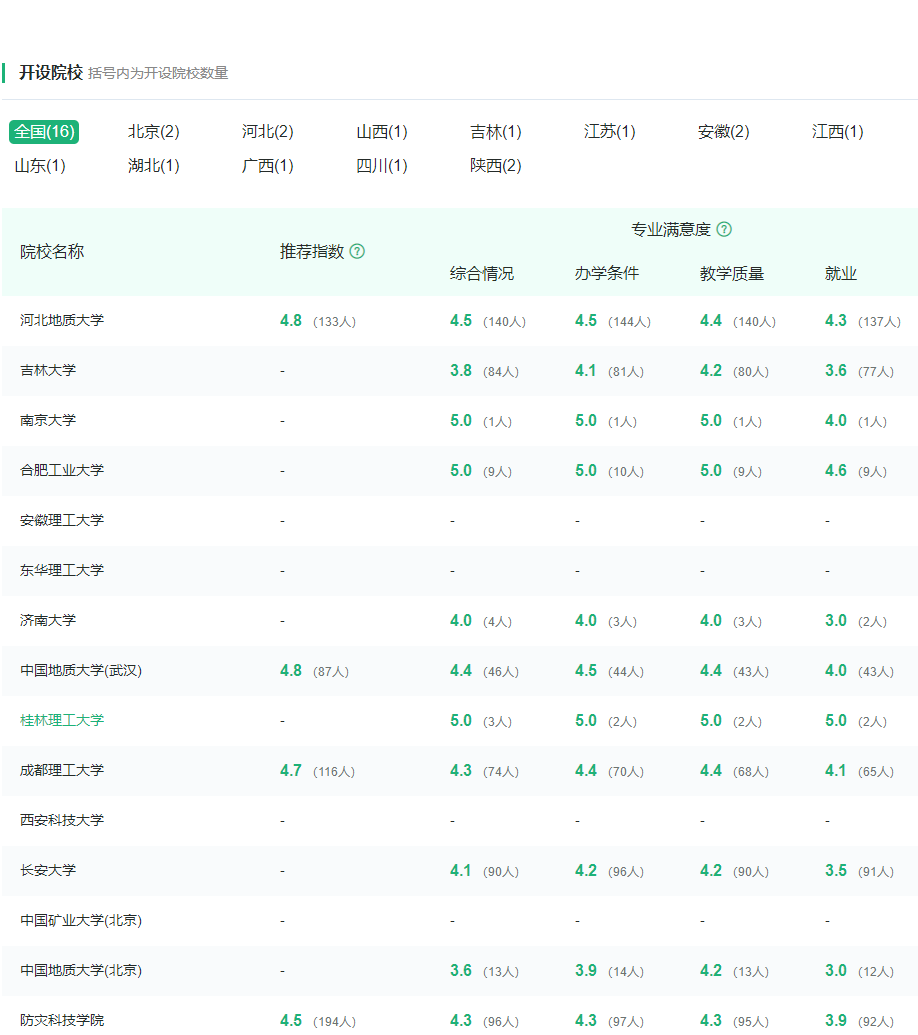Select 济南大学 就业 score 3.0
The image size is (918, 1035).
pyautogui.click(x=836, y=620)
